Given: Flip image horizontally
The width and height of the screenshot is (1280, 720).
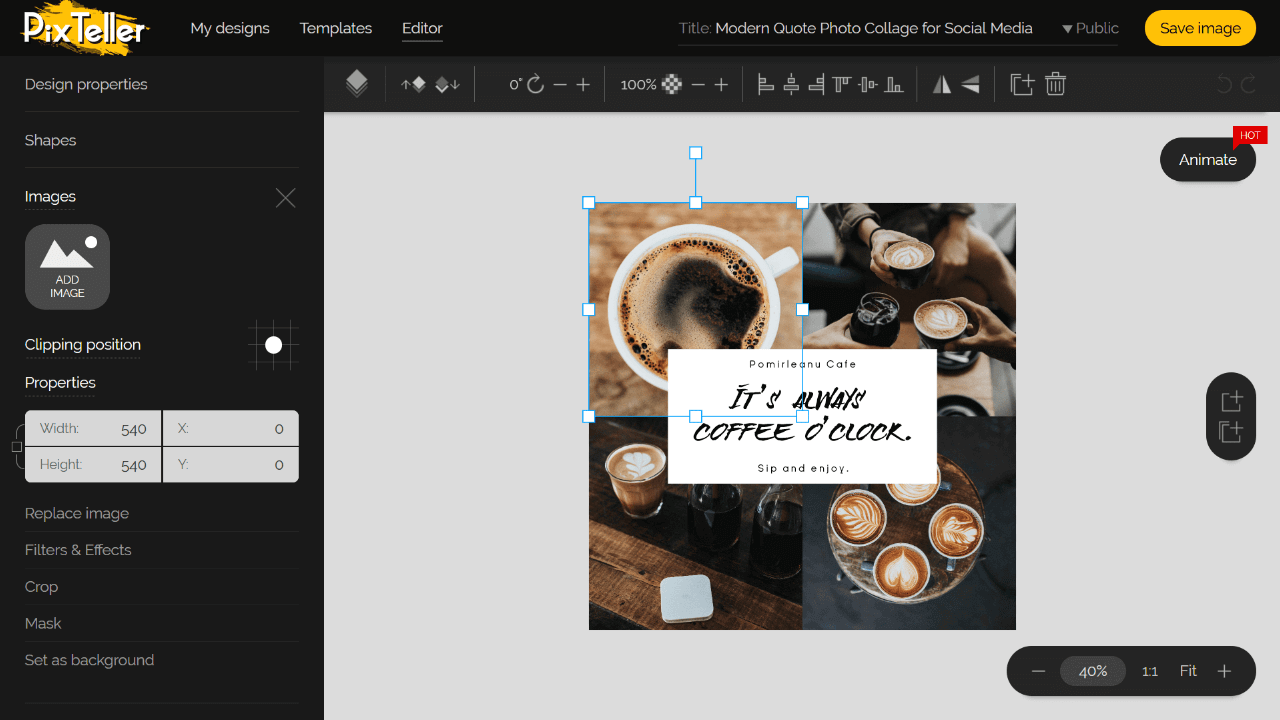Looking at the screenshot, I should point(942,85).
